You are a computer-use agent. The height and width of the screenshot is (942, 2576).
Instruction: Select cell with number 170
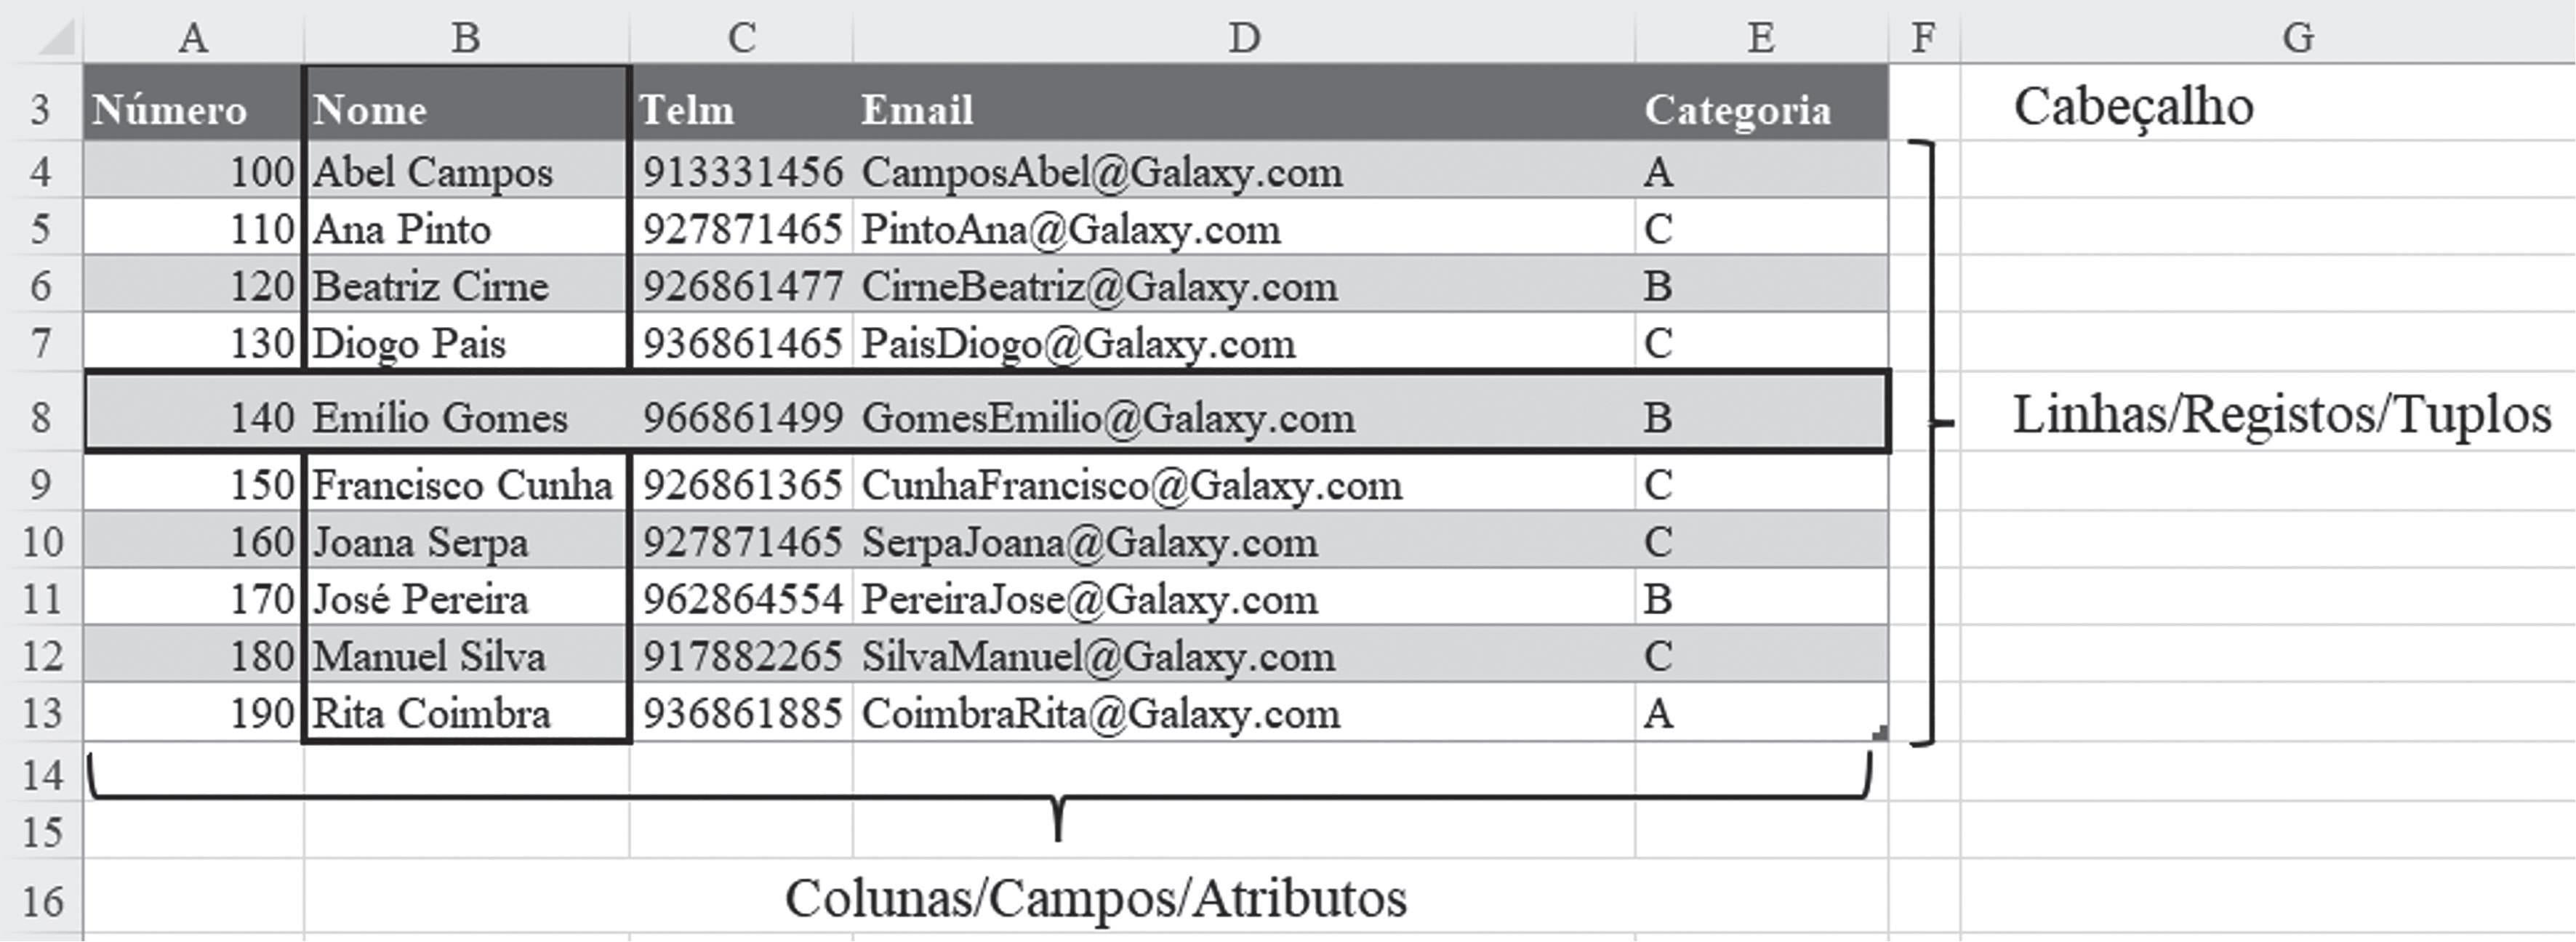pos(193,598)
